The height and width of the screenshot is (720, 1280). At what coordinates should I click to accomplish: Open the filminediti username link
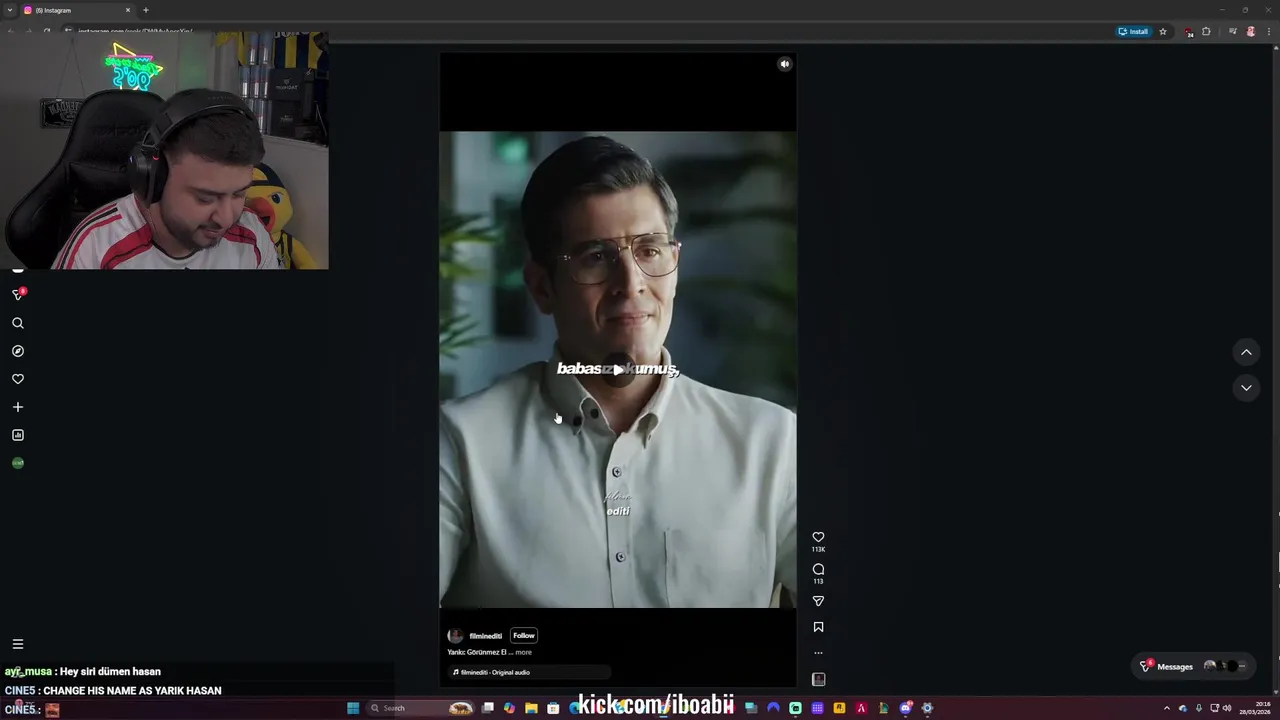pos(486,636)
